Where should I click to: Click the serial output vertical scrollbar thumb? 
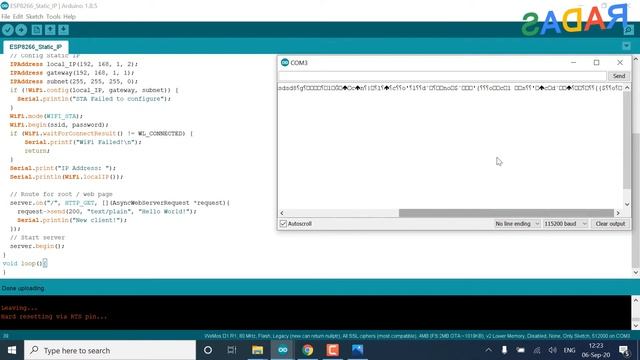627,140
